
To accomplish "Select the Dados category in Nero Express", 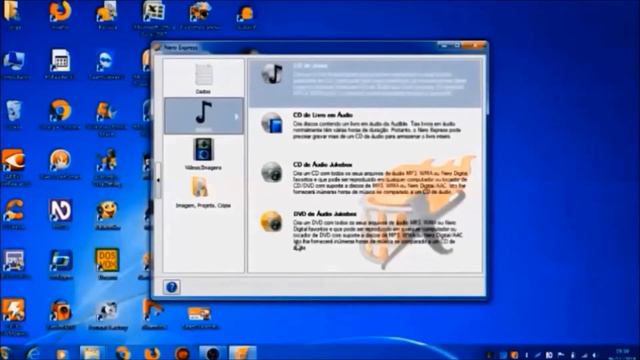I will click(x=203, y=79).
